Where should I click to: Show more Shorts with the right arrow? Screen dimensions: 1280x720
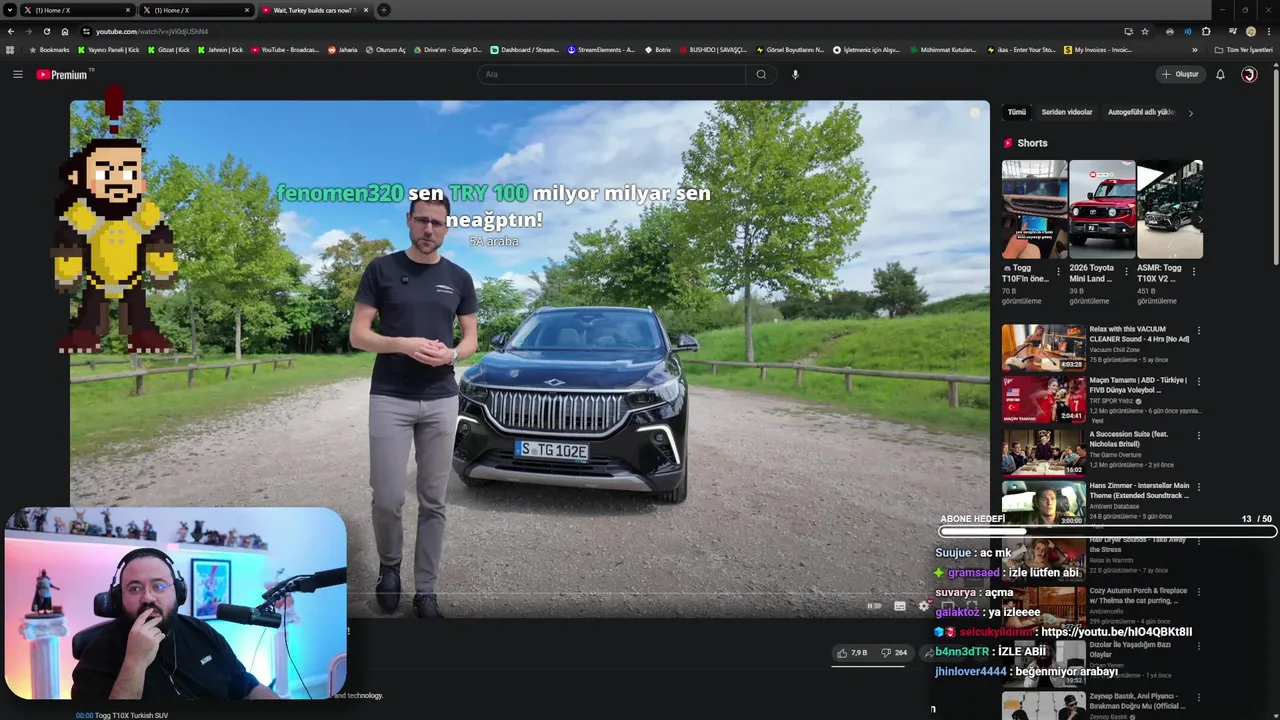(1199, 219)
